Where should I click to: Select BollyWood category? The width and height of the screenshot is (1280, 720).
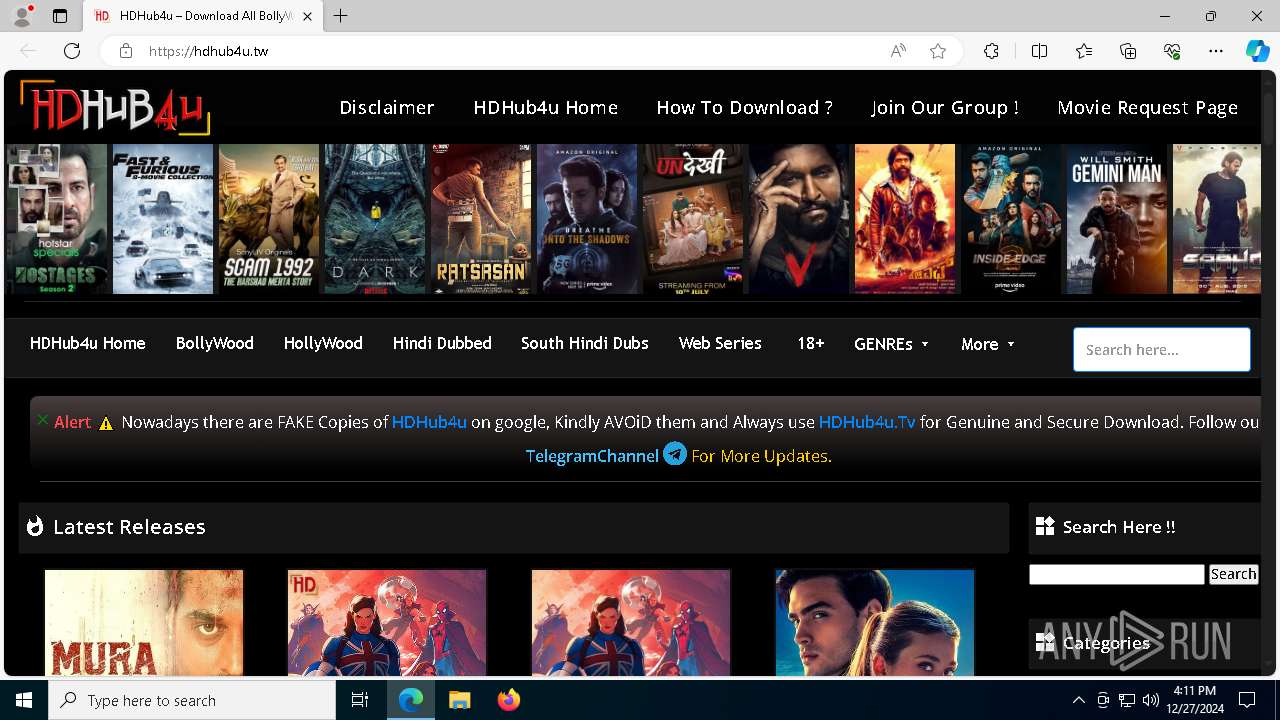pos(215,343)
